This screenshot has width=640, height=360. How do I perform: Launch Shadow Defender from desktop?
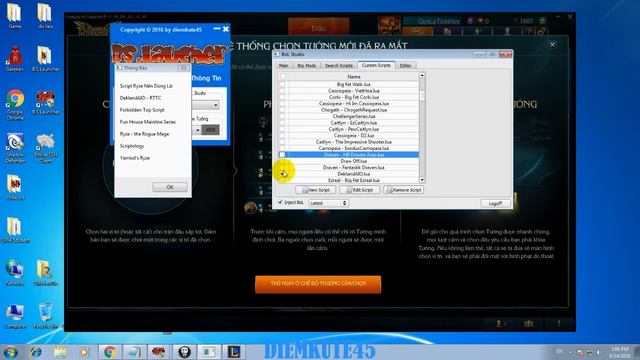click(15, 147)
